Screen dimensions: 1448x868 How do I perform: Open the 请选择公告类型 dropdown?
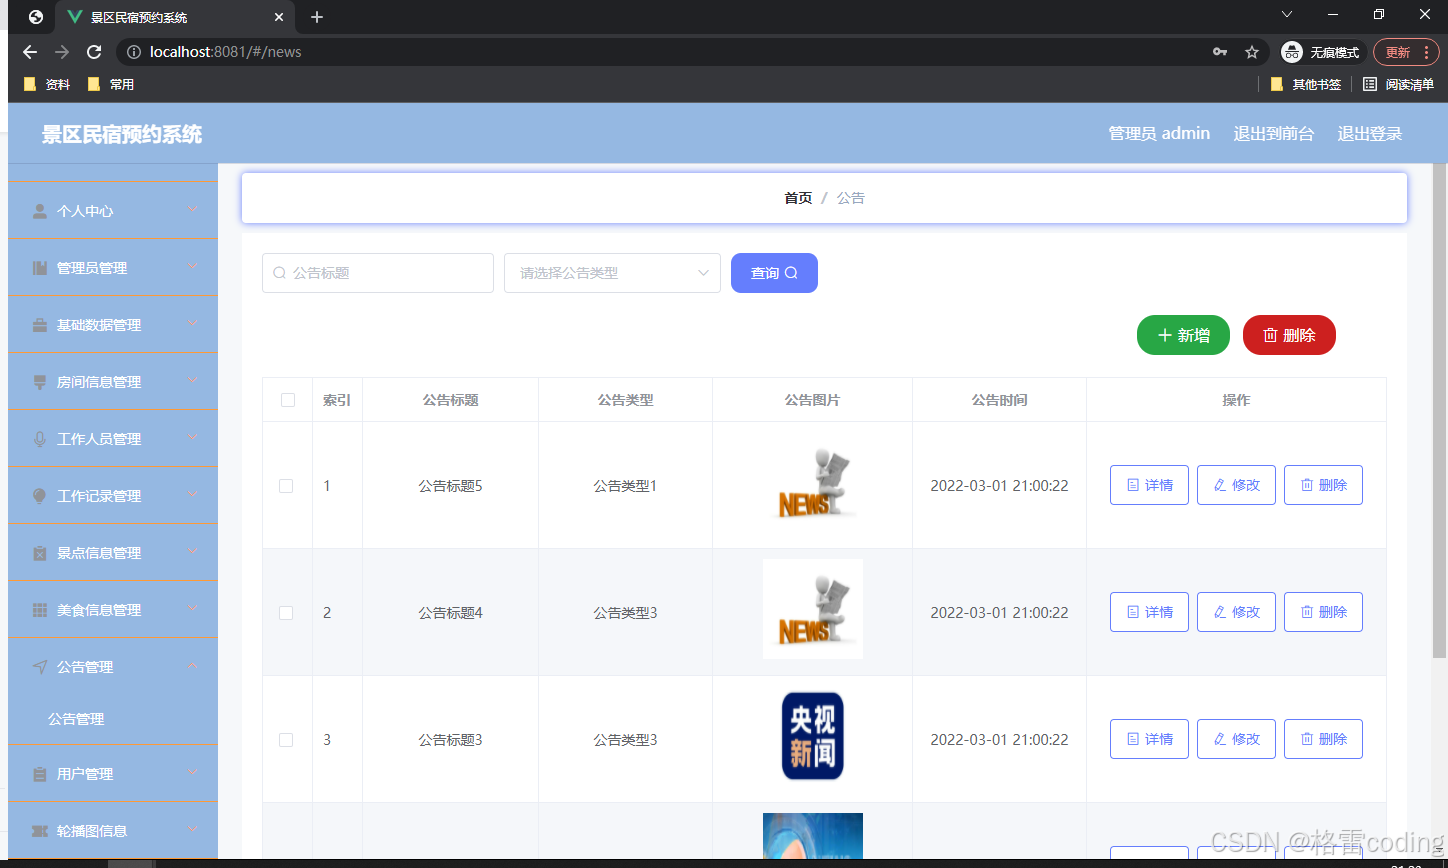pos(611,272)
